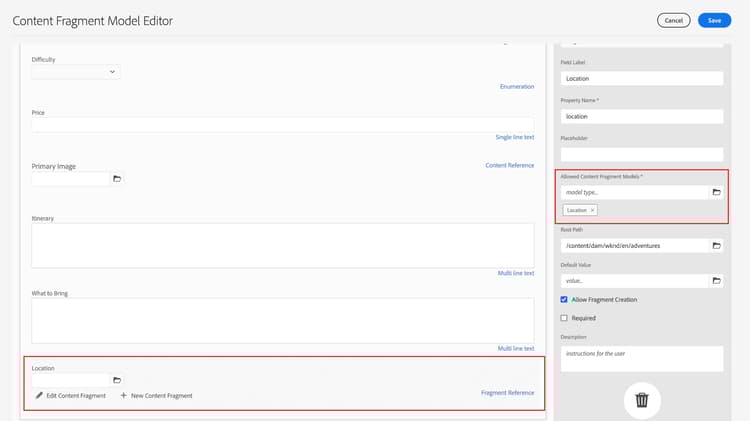Viewport: 750px width, 421px height.
Task: Browse Allowed Content Fragment Models folder icon
Action: tap(716, 192)
